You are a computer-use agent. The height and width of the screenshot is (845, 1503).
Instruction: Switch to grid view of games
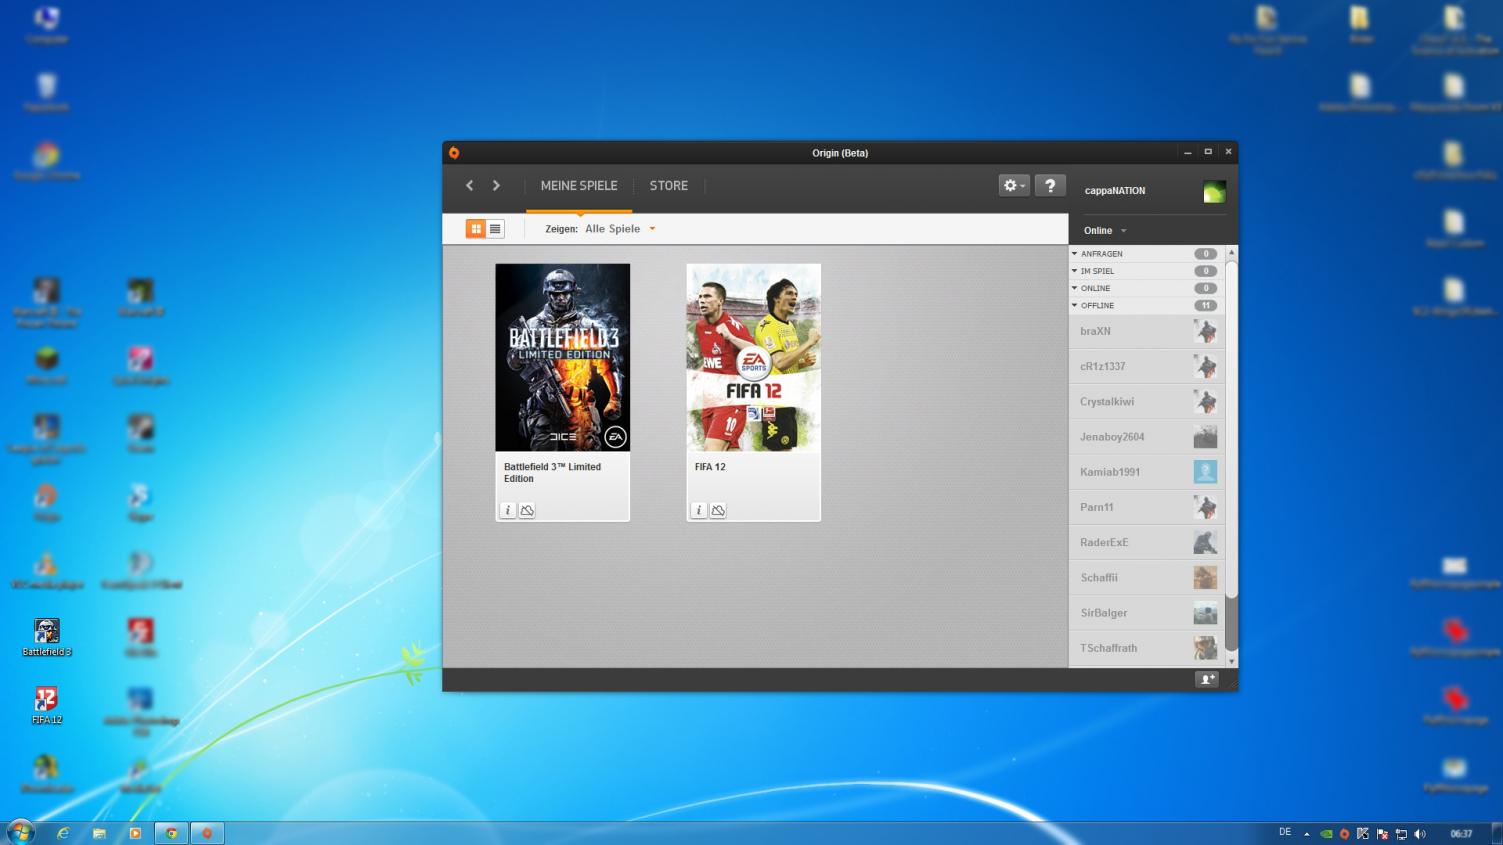476,229
